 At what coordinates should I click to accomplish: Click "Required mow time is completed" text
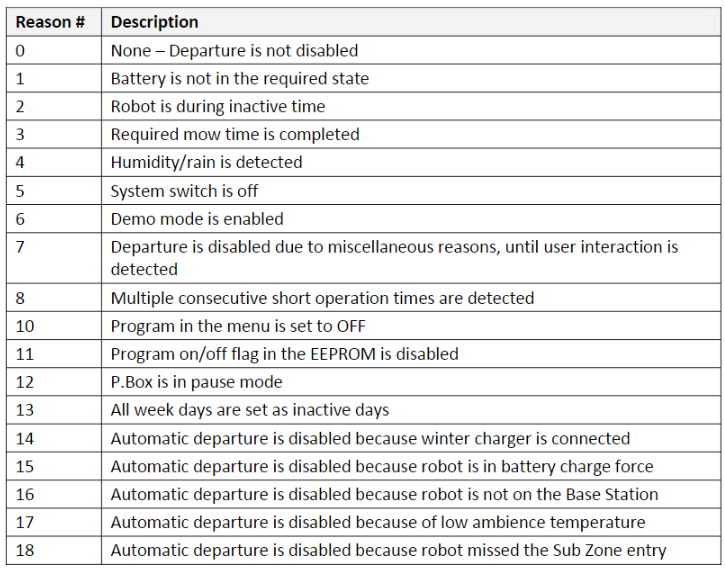point(234,134)
